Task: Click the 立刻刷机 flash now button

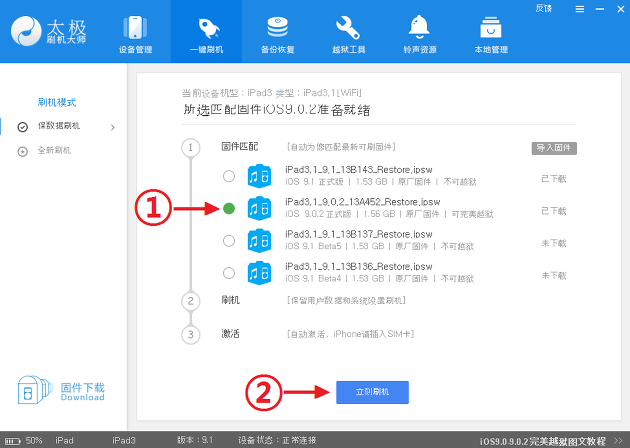Action: tap(372, 392)
